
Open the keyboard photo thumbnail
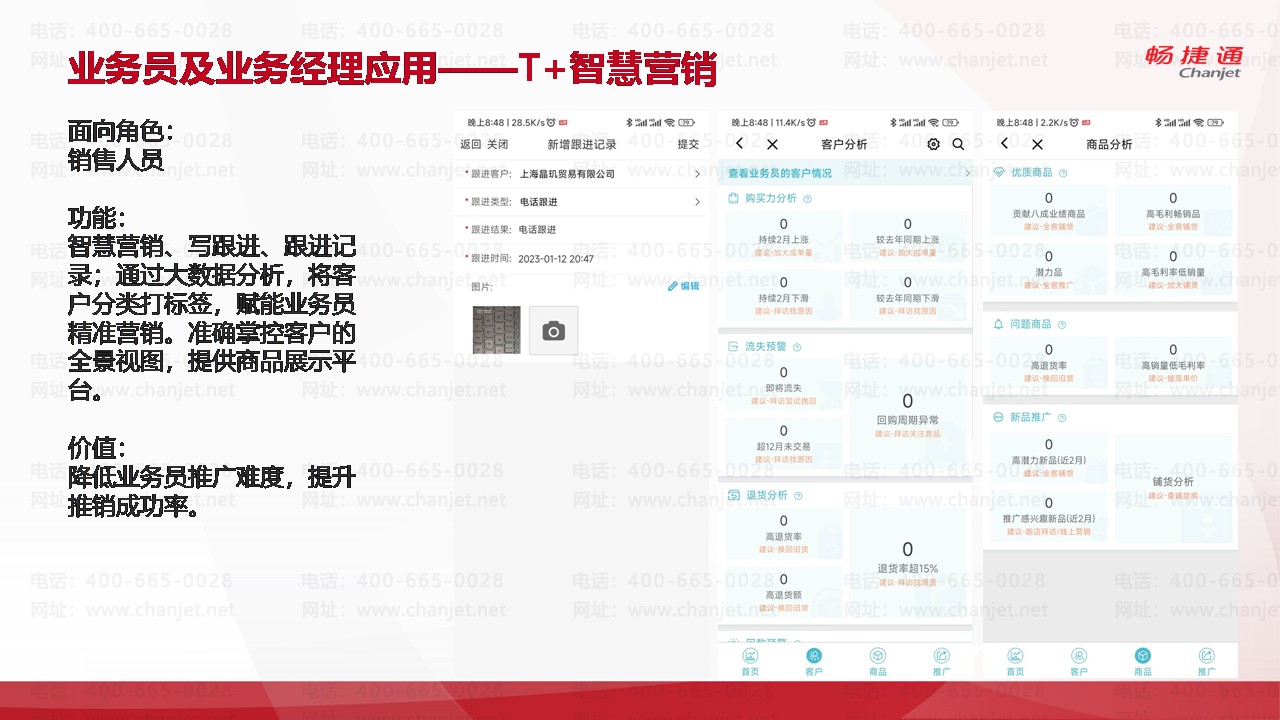point(496,330)
